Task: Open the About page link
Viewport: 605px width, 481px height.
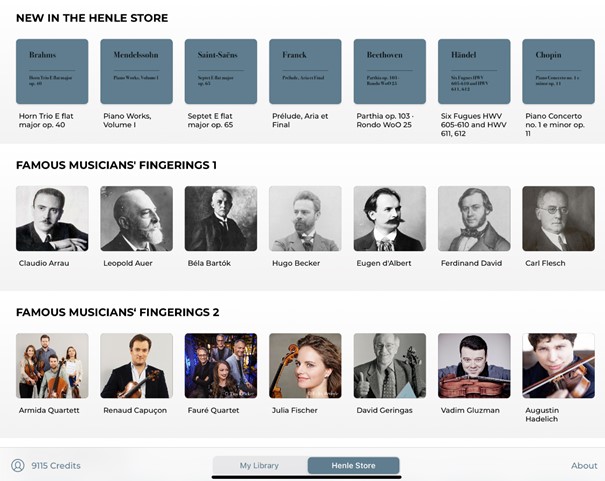Action: click(584, 465)
